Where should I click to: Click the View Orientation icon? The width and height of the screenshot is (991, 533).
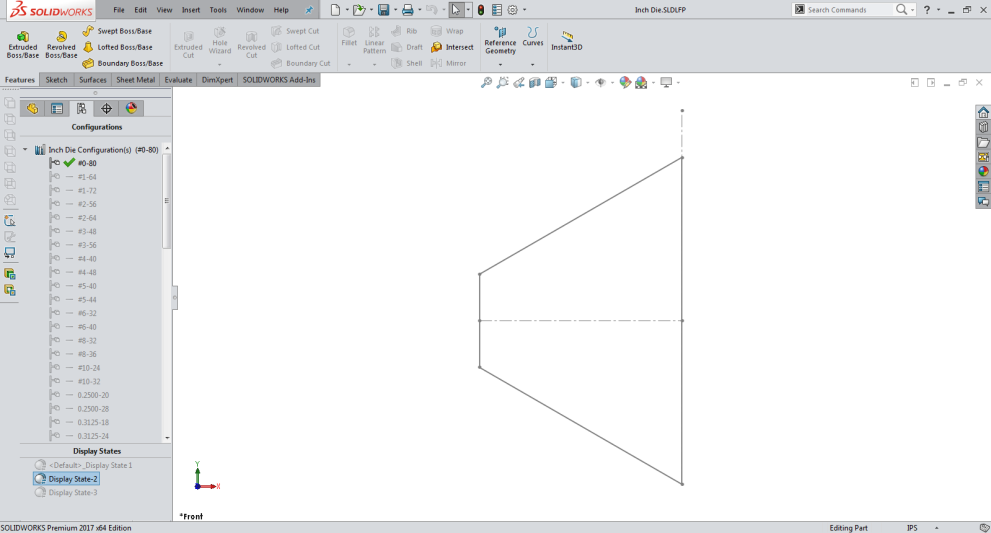pos(550,83)
